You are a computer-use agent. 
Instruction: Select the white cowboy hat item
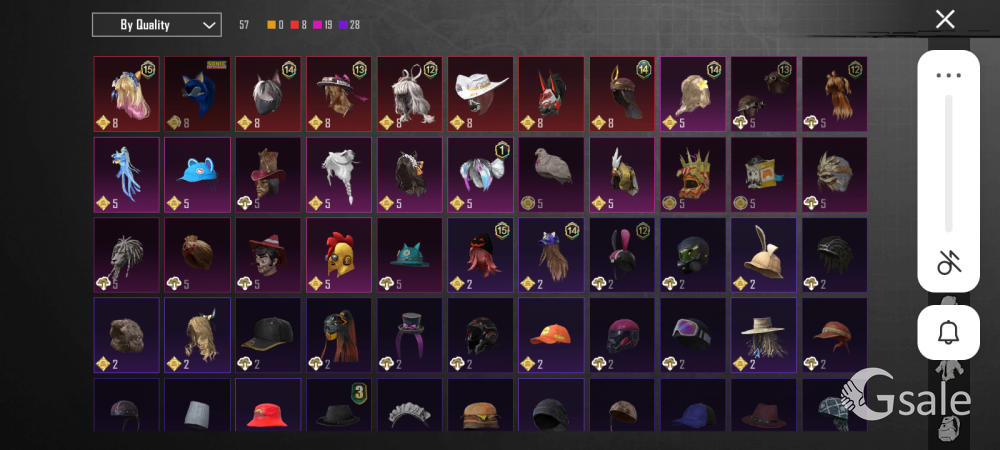tap(480, 94)
